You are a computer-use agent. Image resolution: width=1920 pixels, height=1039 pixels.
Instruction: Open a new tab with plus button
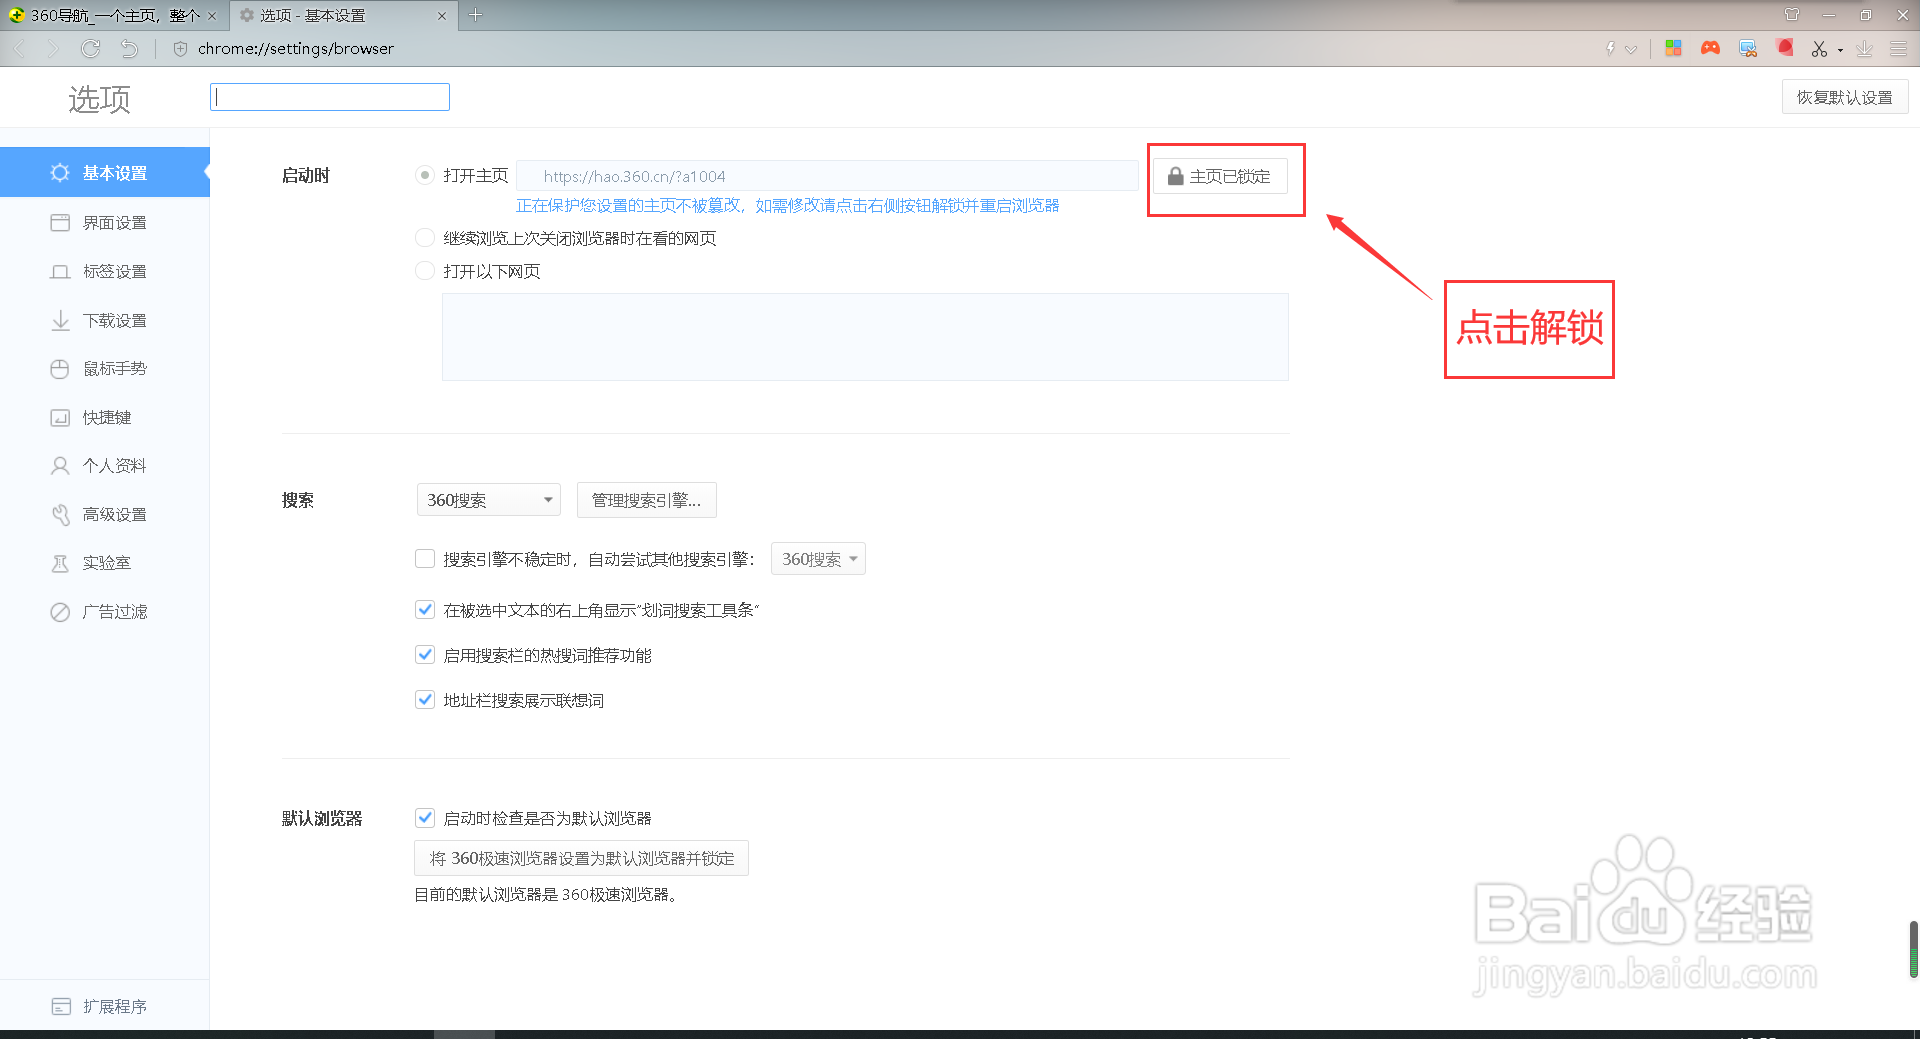[x=476, y=15]
